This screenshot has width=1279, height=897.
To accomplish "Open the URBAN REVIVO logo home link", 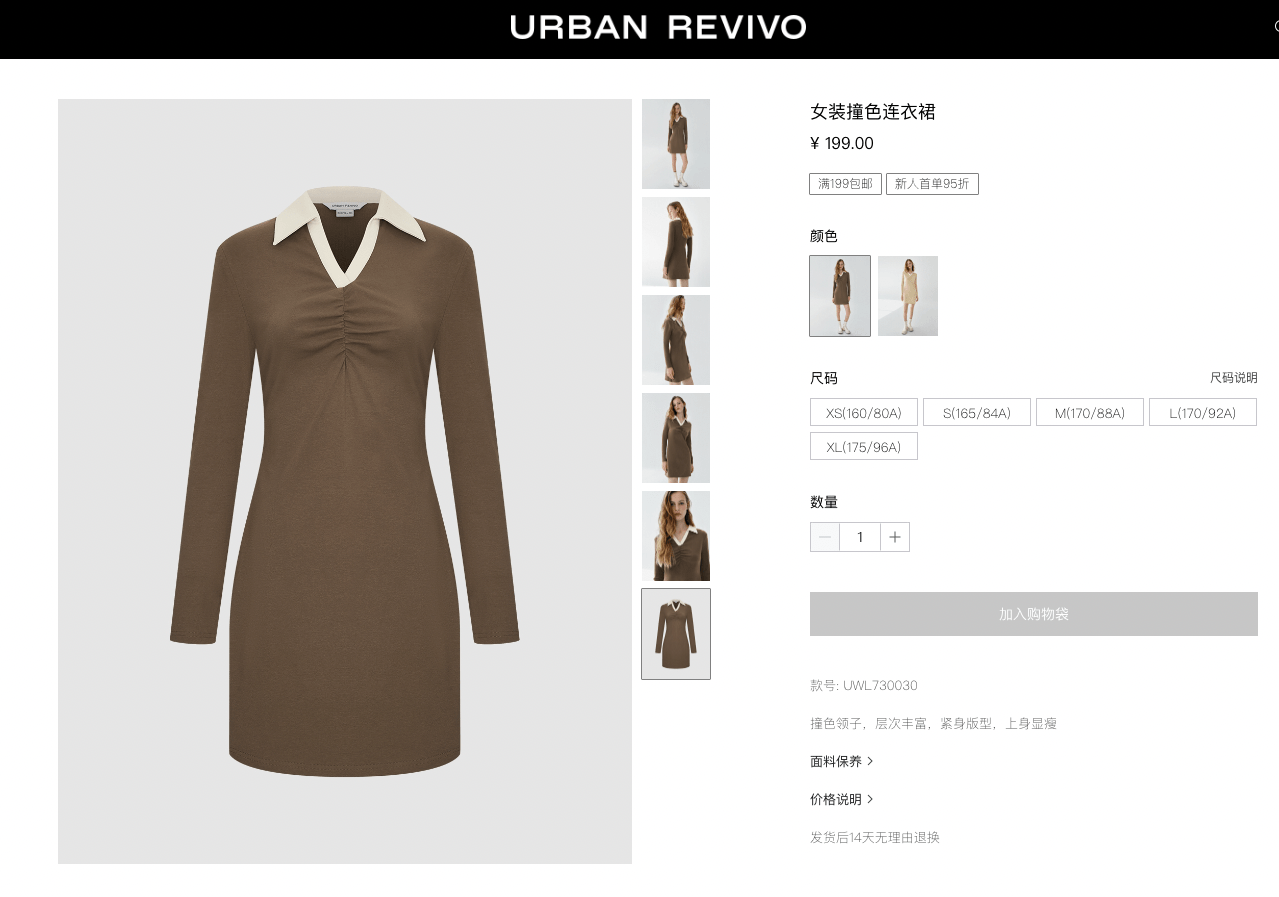I will click(658, 27).
